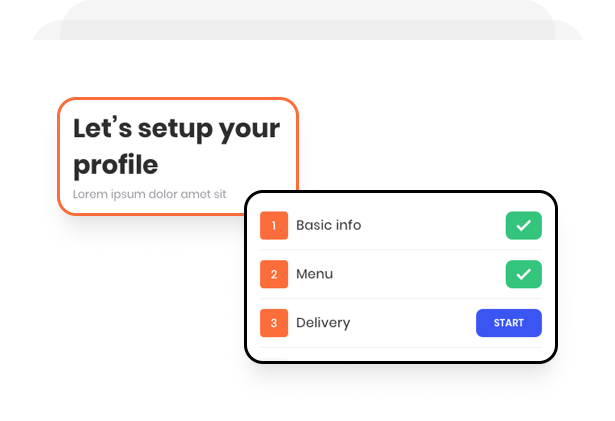Toggle the green checkmark beside Menu

pos(523,274)
